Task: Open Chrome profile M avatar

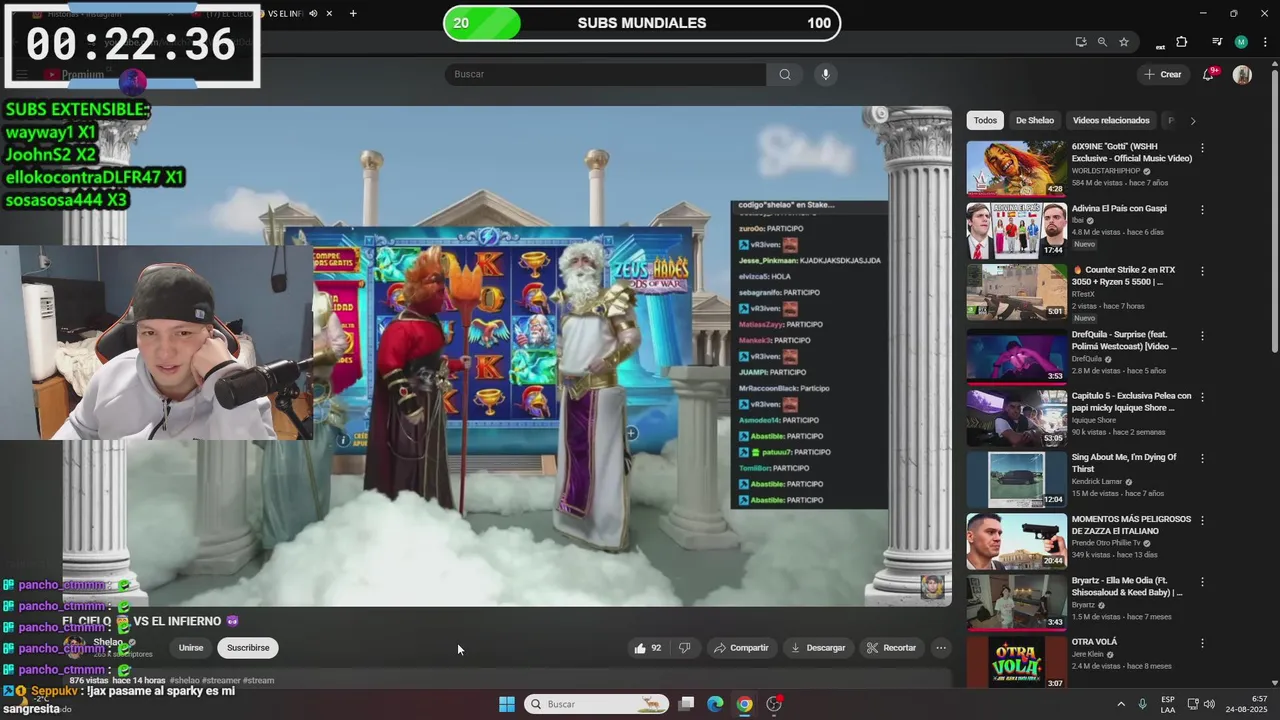Action: (1241, 42)
